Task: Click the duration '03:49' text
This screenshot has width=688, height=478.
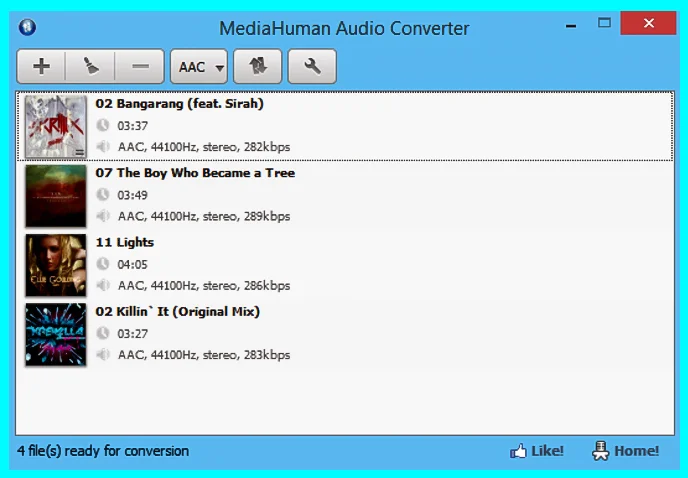Action: 133,195
